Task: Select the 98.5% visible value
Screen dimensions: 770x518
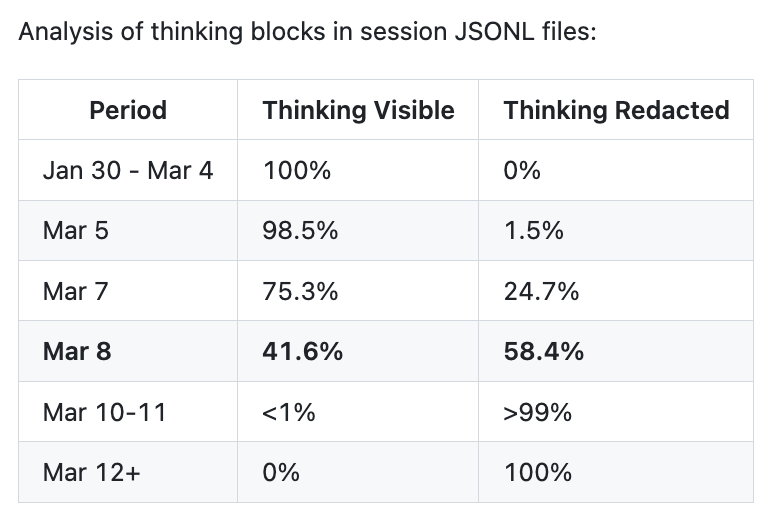Action: [301, 231]
